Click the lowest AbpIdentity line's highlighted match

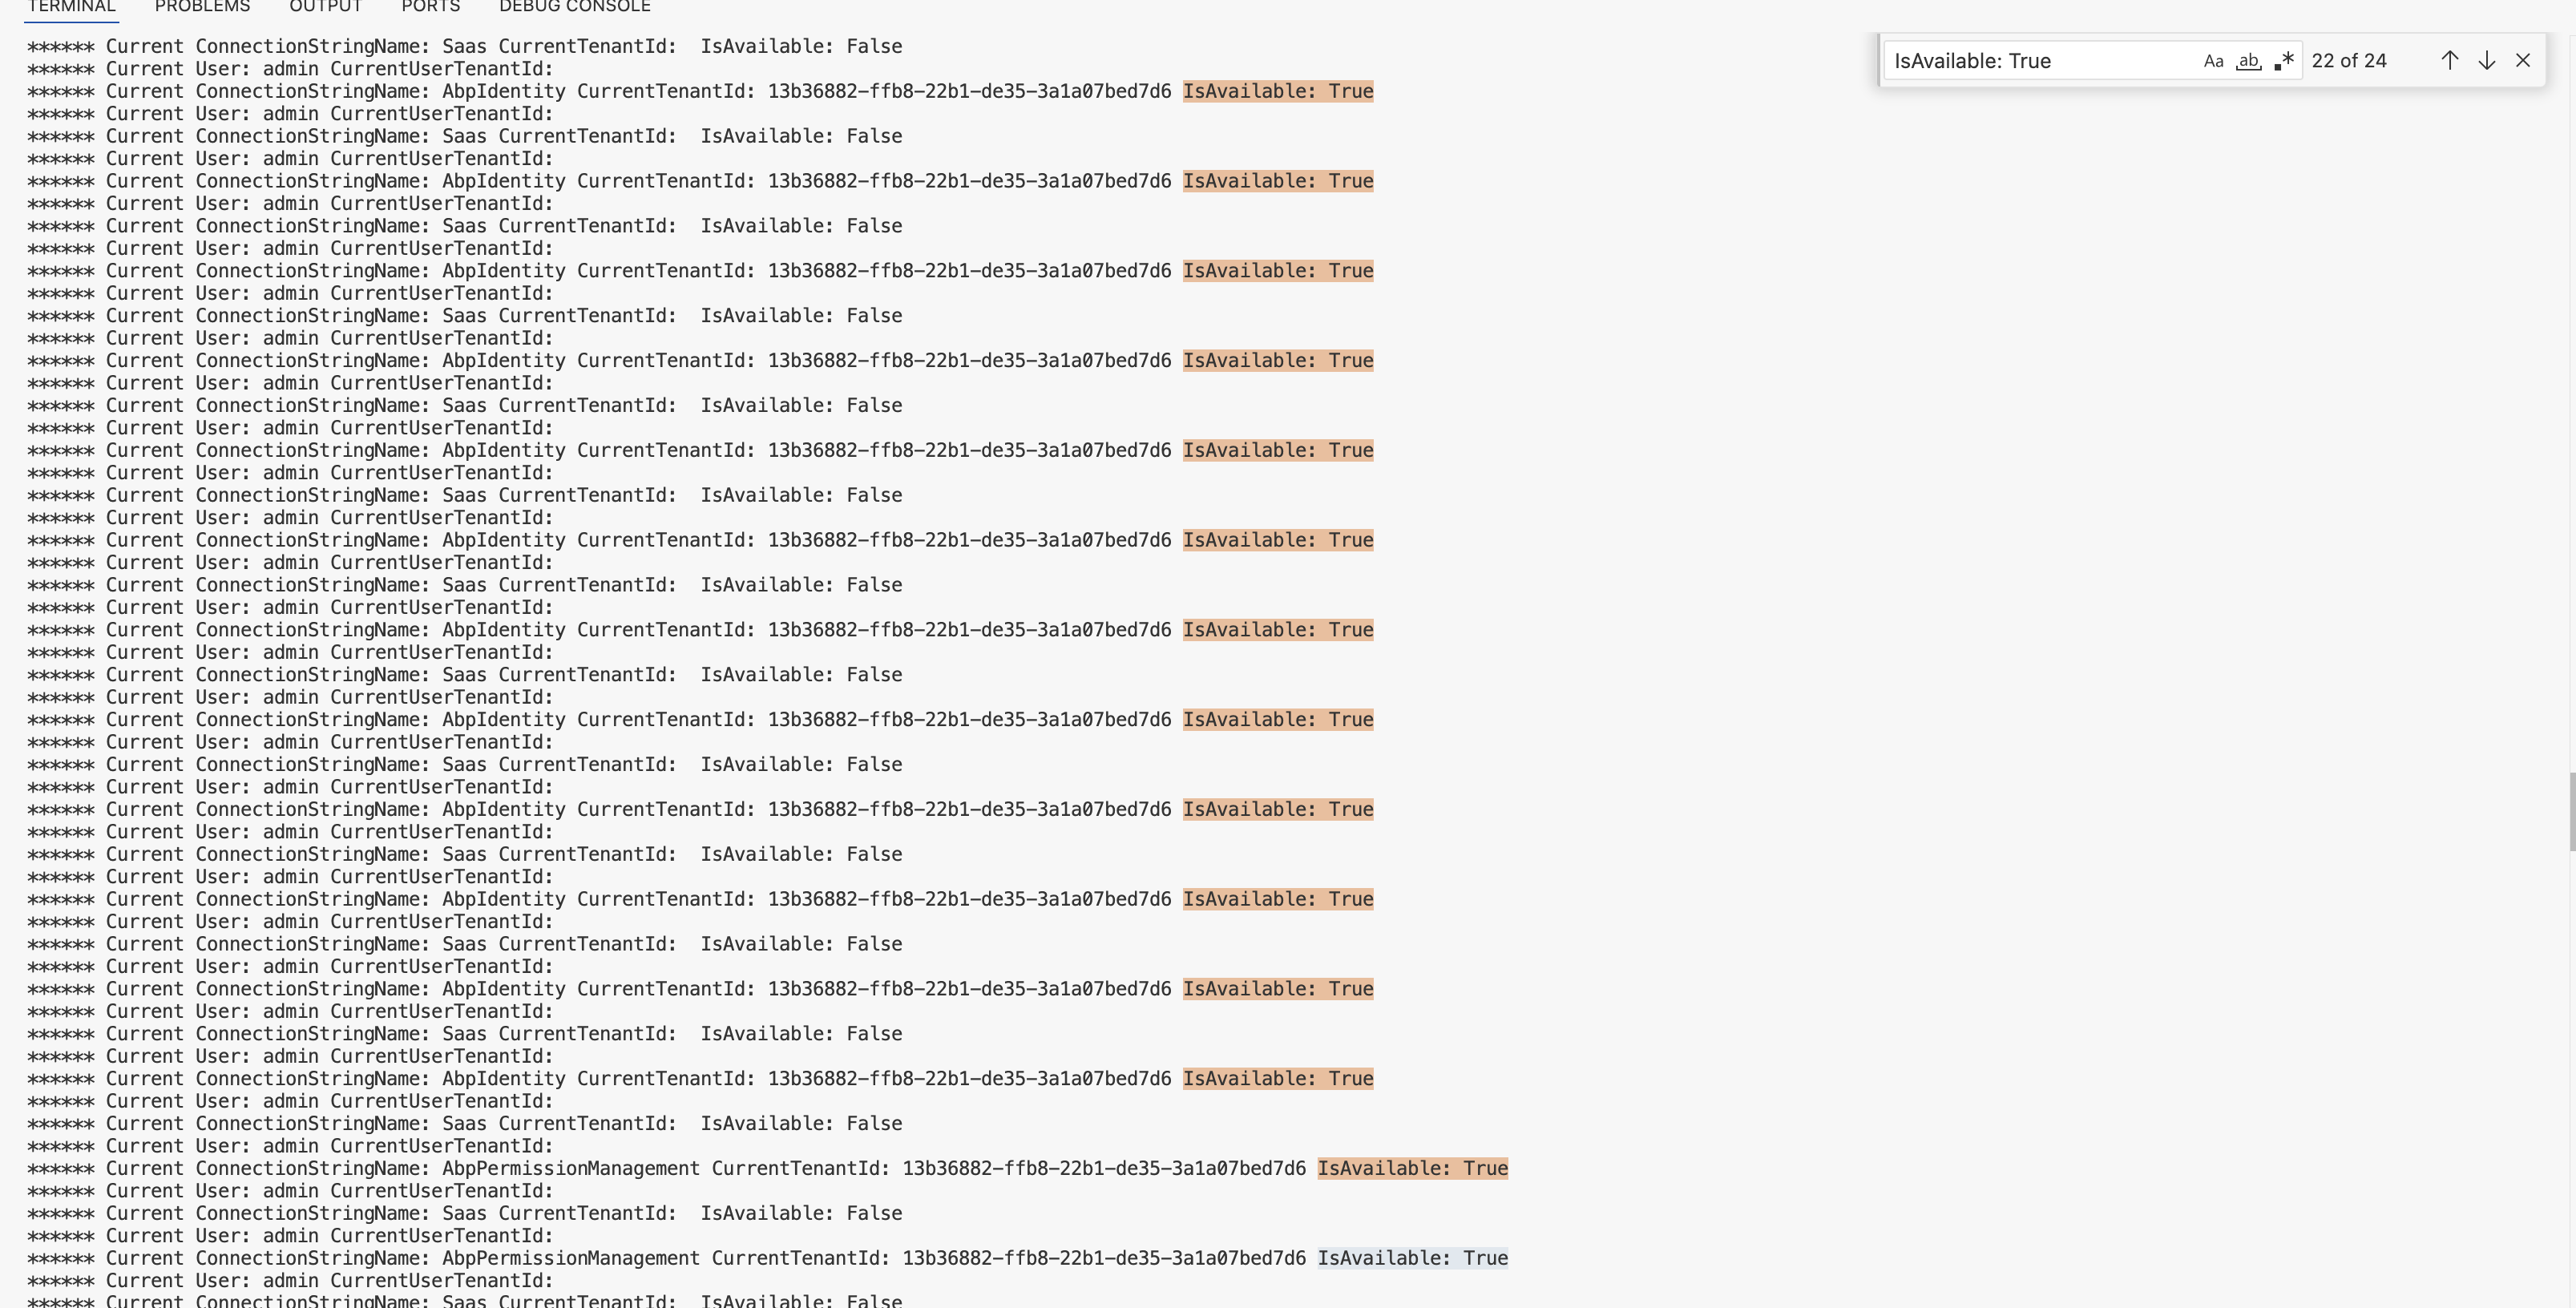pyautogui.click(x=1277, y=1078)
